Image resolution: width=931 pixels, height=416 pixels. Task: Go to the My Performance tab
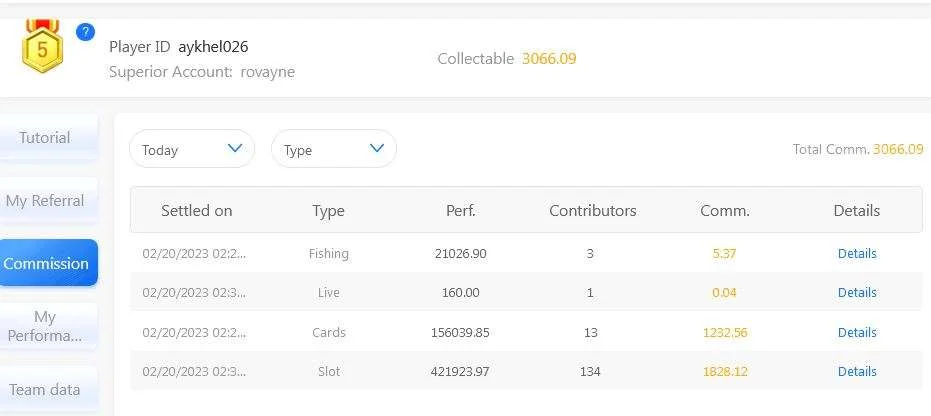(48, 326)
